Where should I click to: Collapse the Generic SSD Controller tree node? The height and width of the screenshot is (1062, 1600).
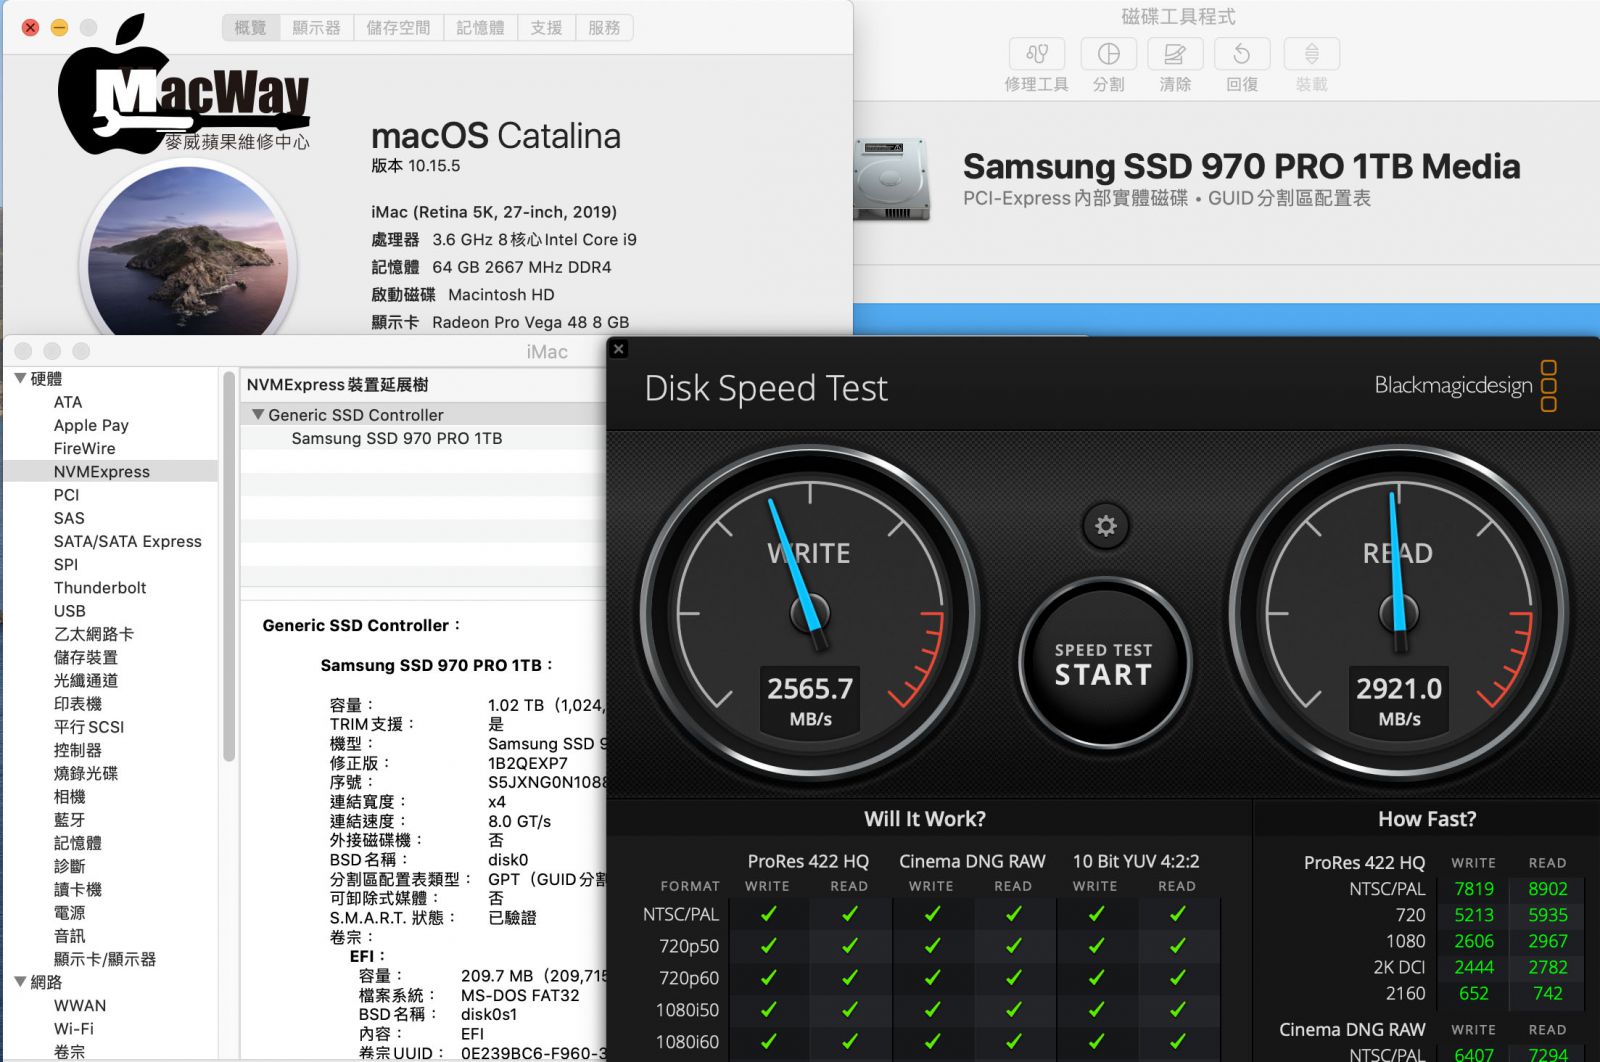click(x=258, y=414)
